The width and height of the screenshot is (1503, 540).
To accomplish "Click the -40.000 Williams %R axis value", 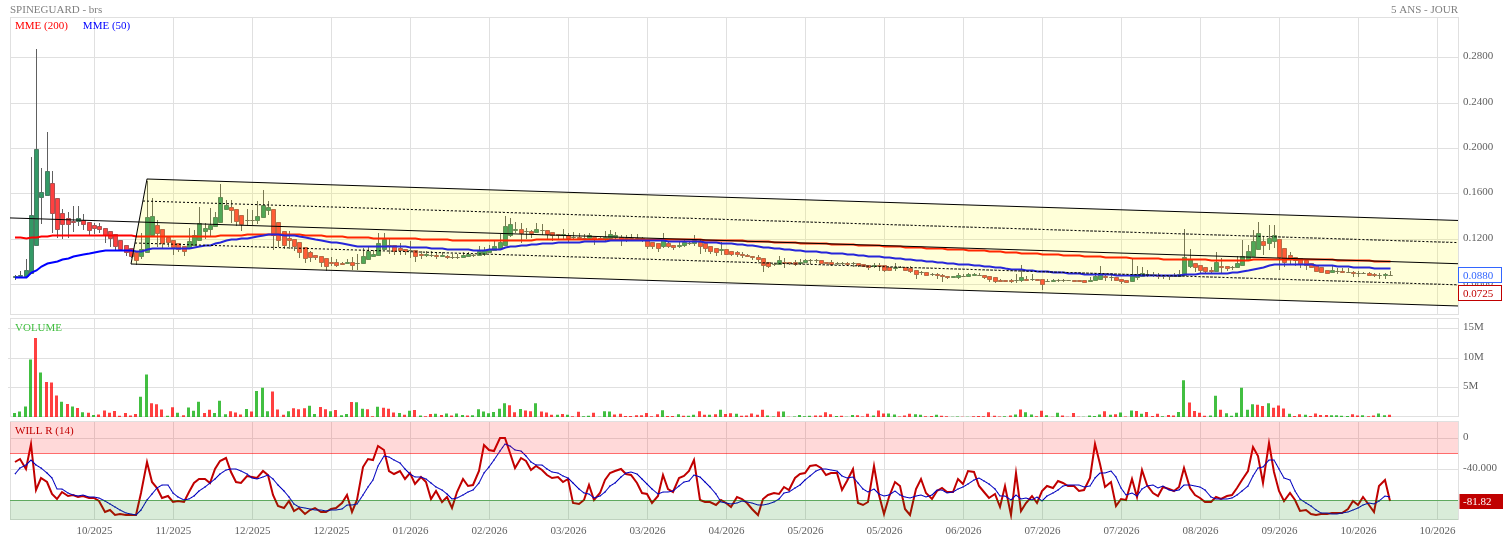I will (1480, 468).
